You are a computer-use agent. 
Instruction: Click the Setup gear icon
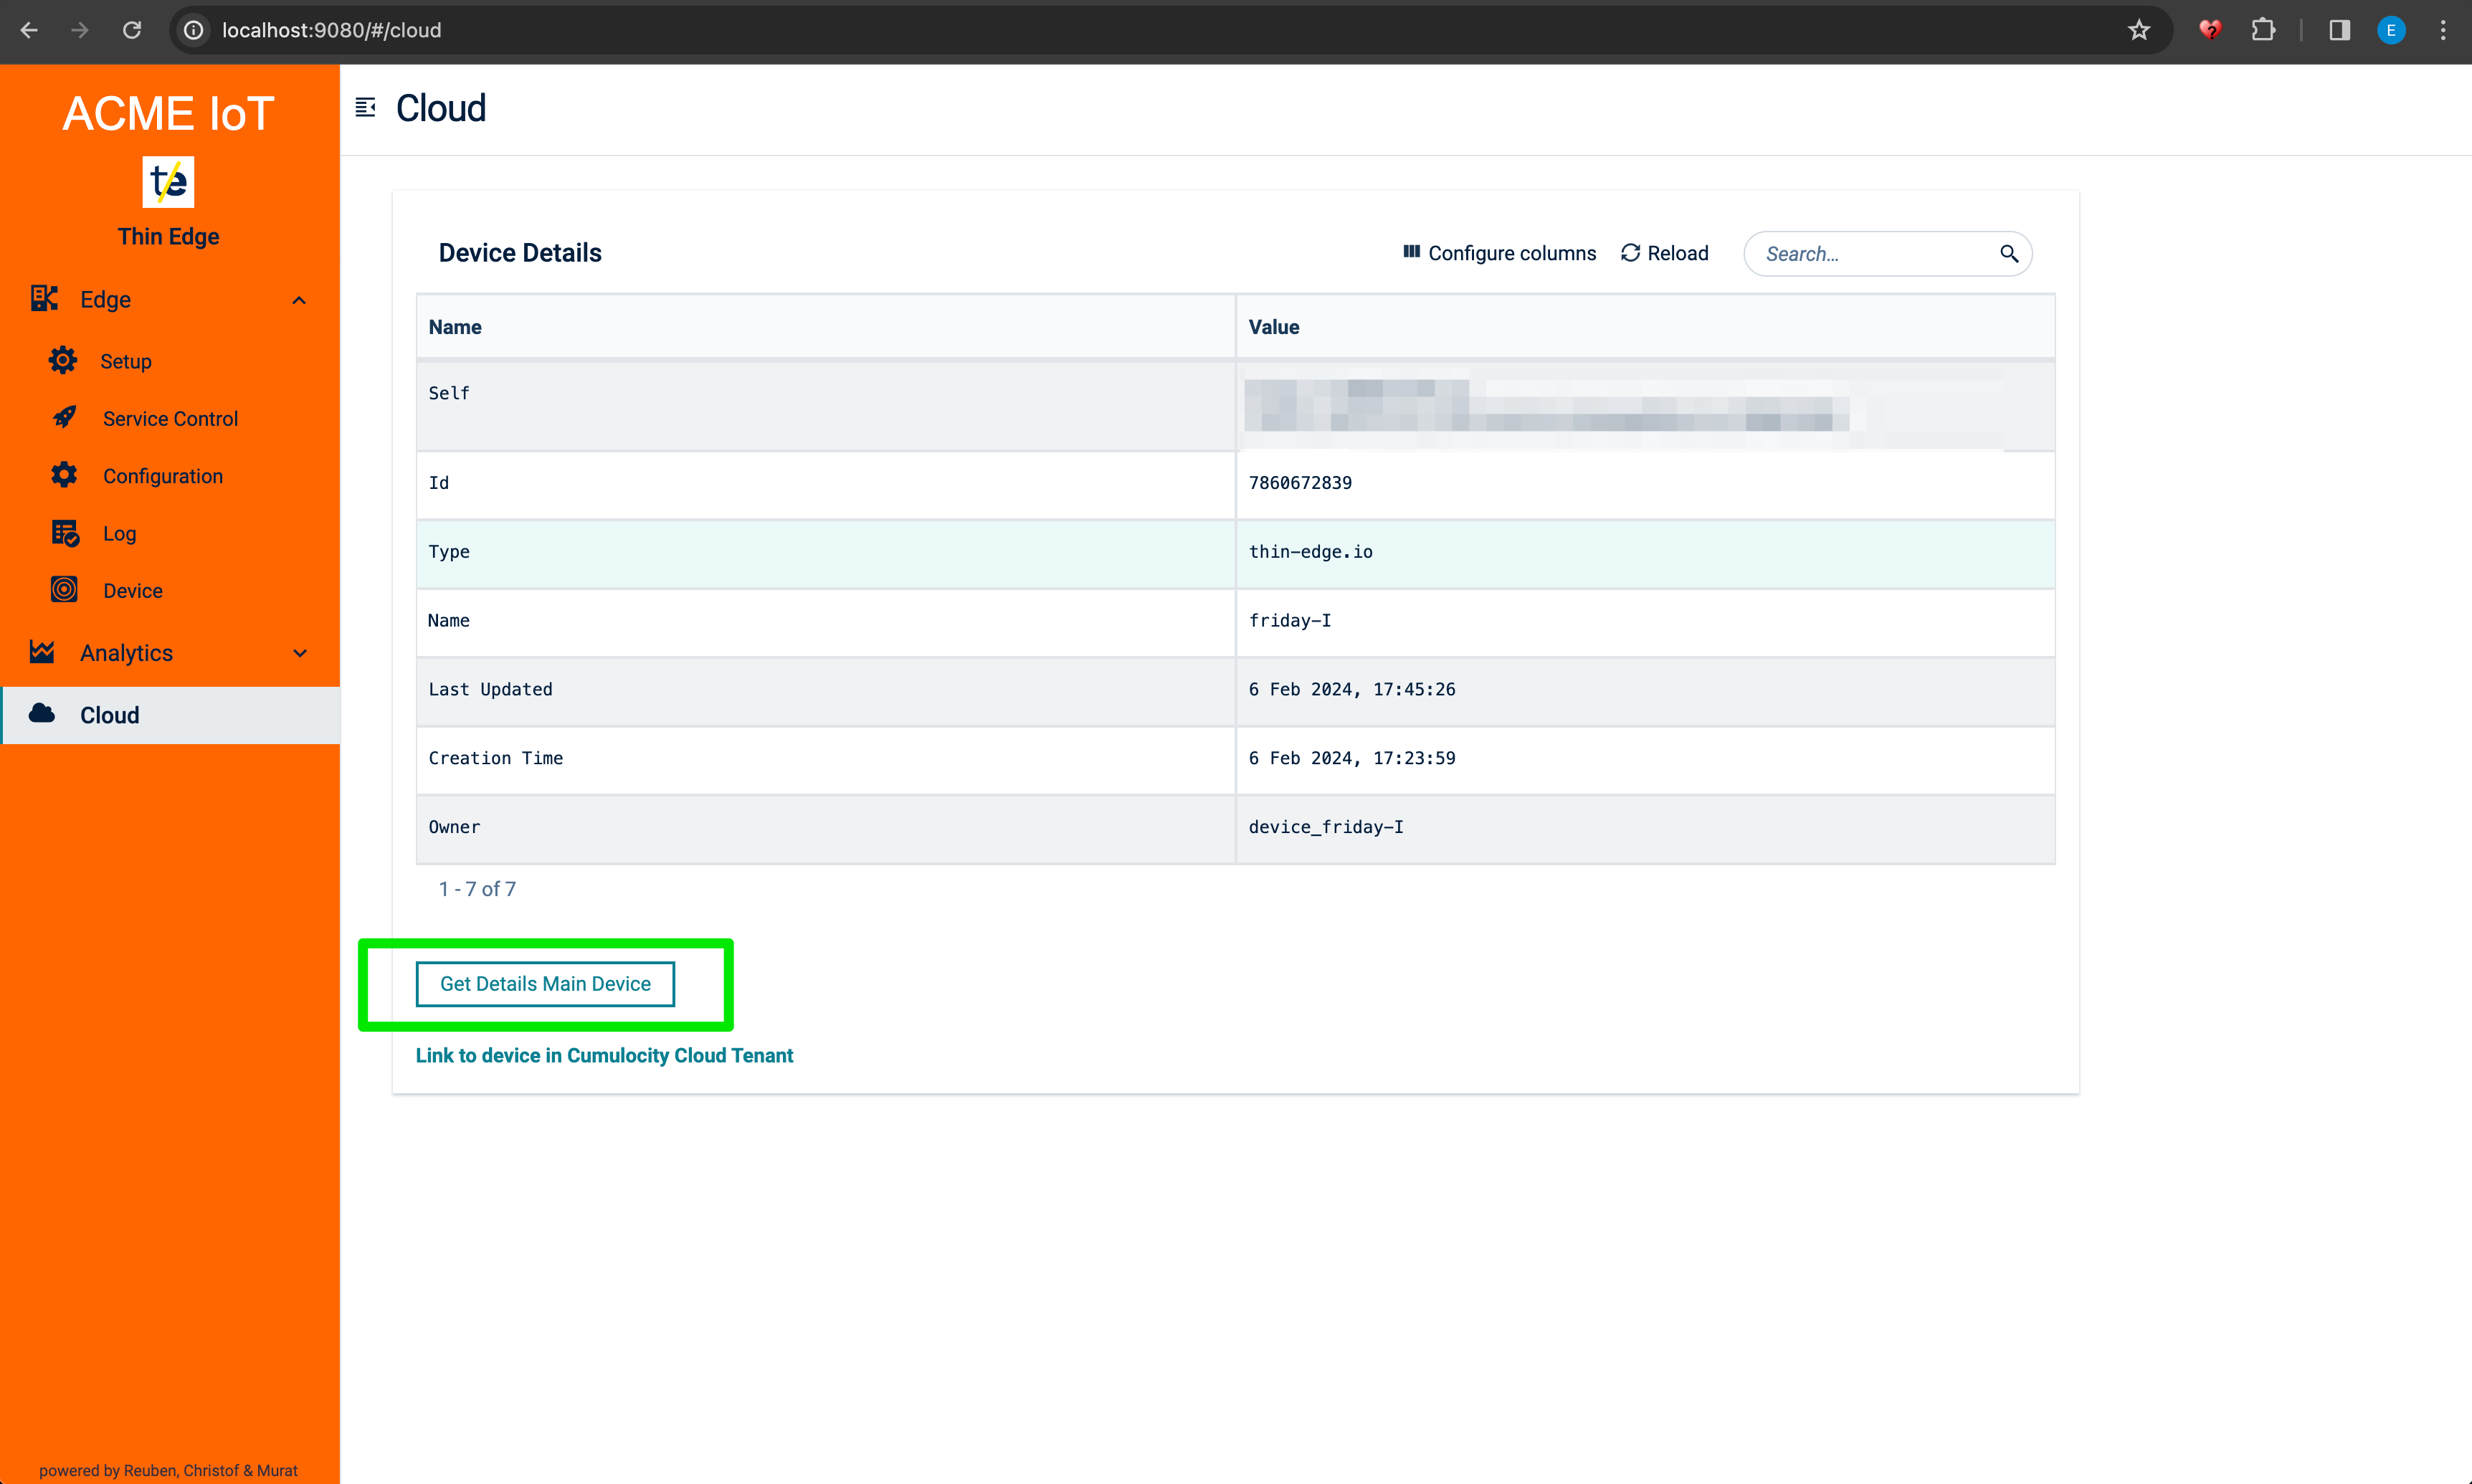pos(63,361)
